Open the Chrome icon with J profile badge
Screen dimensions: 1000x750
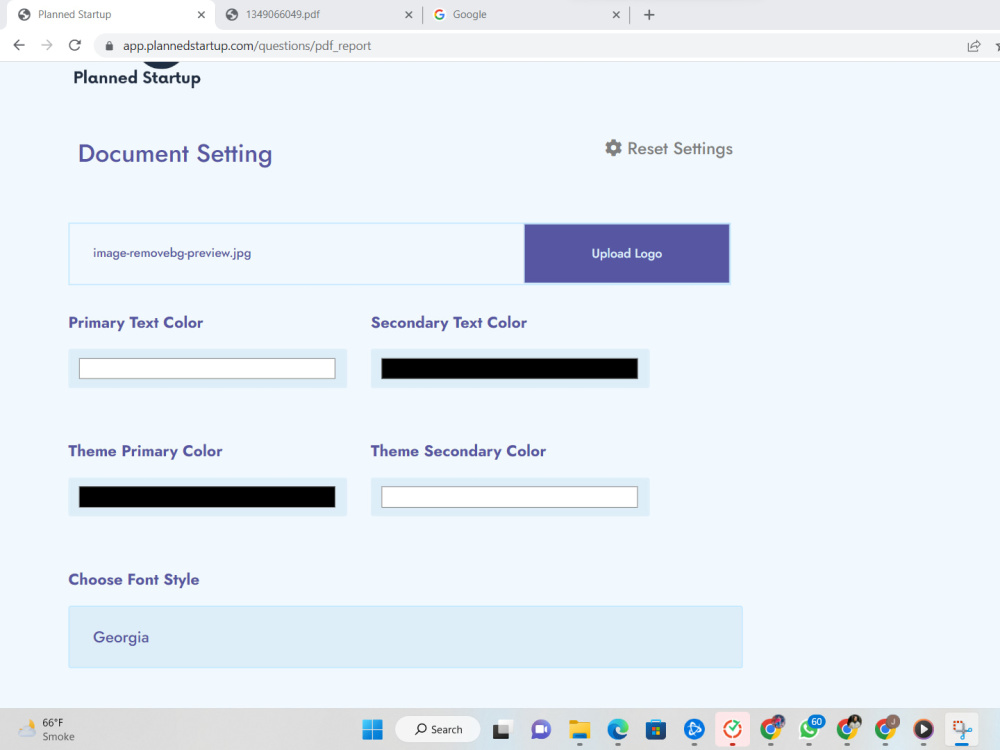[x=886, y=728]
